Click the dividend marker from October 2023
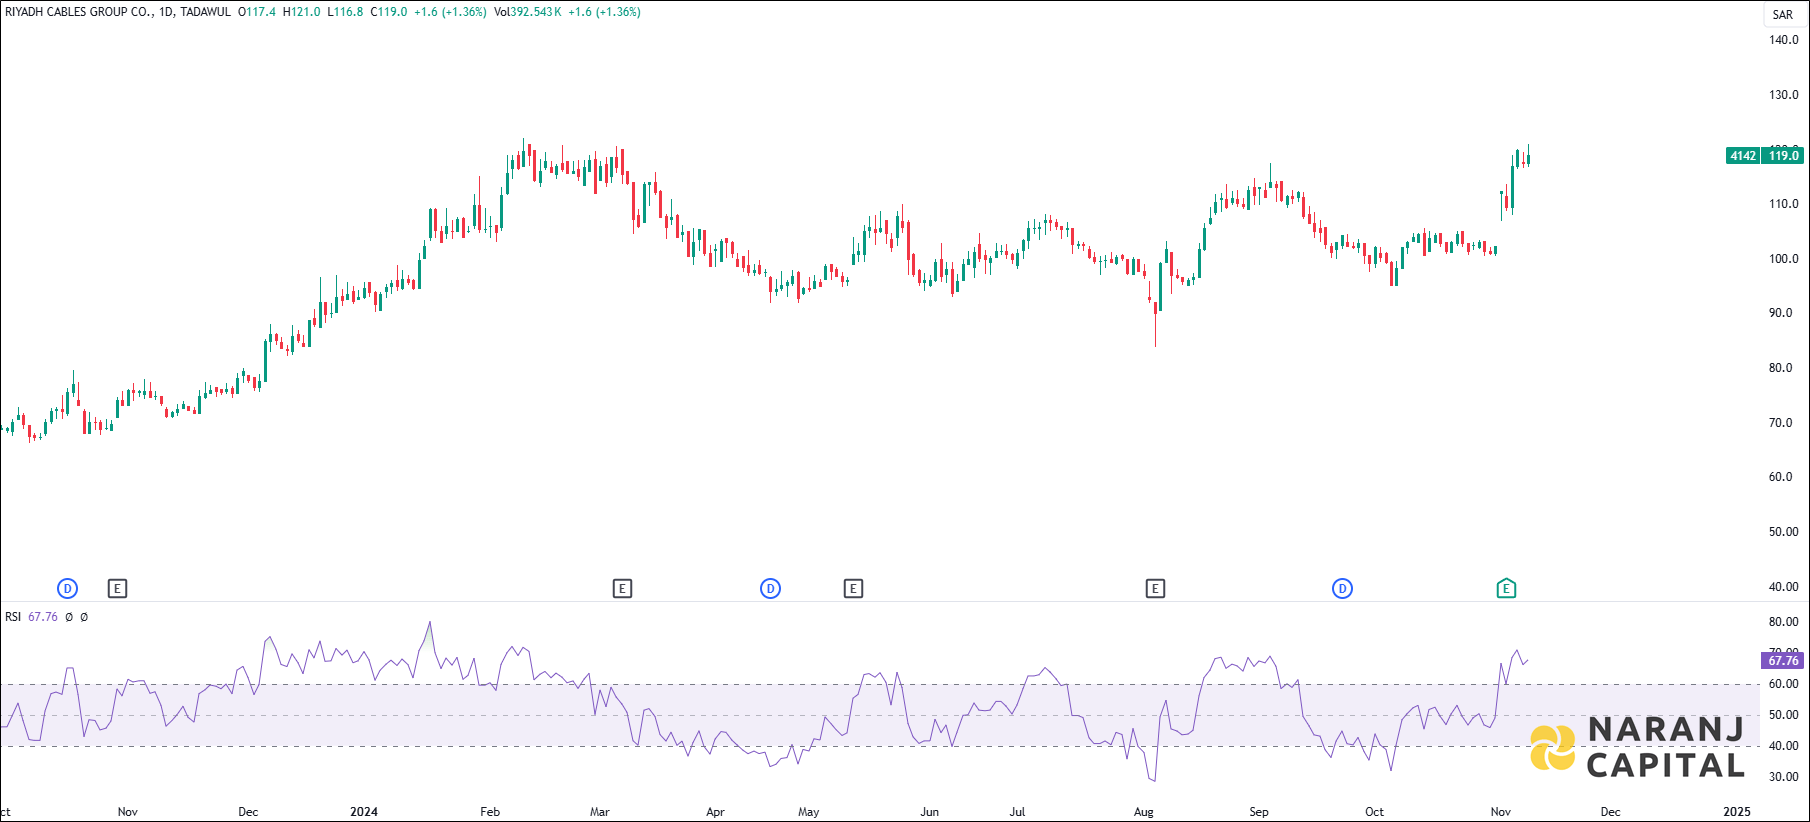 (67, 588)
